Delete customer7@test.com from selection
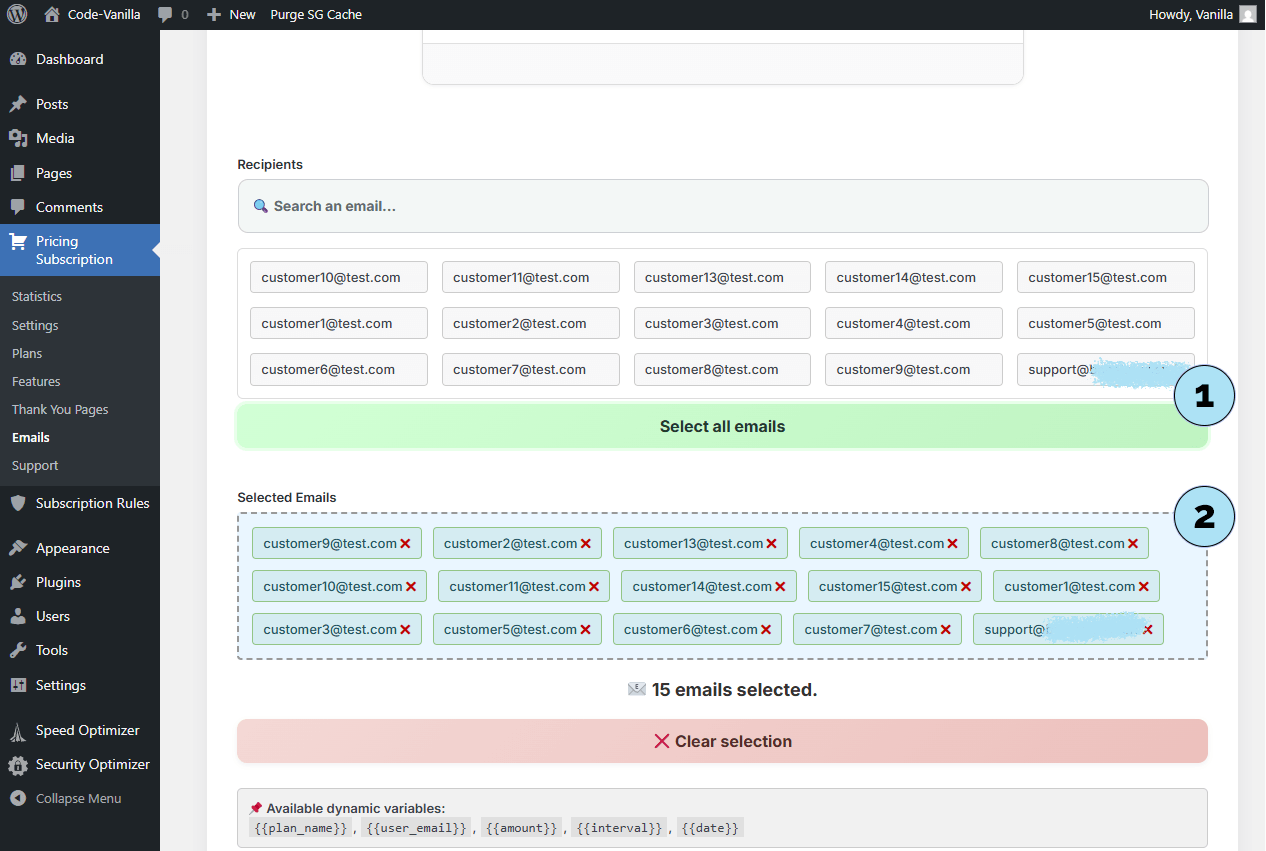 coord(946,630)
